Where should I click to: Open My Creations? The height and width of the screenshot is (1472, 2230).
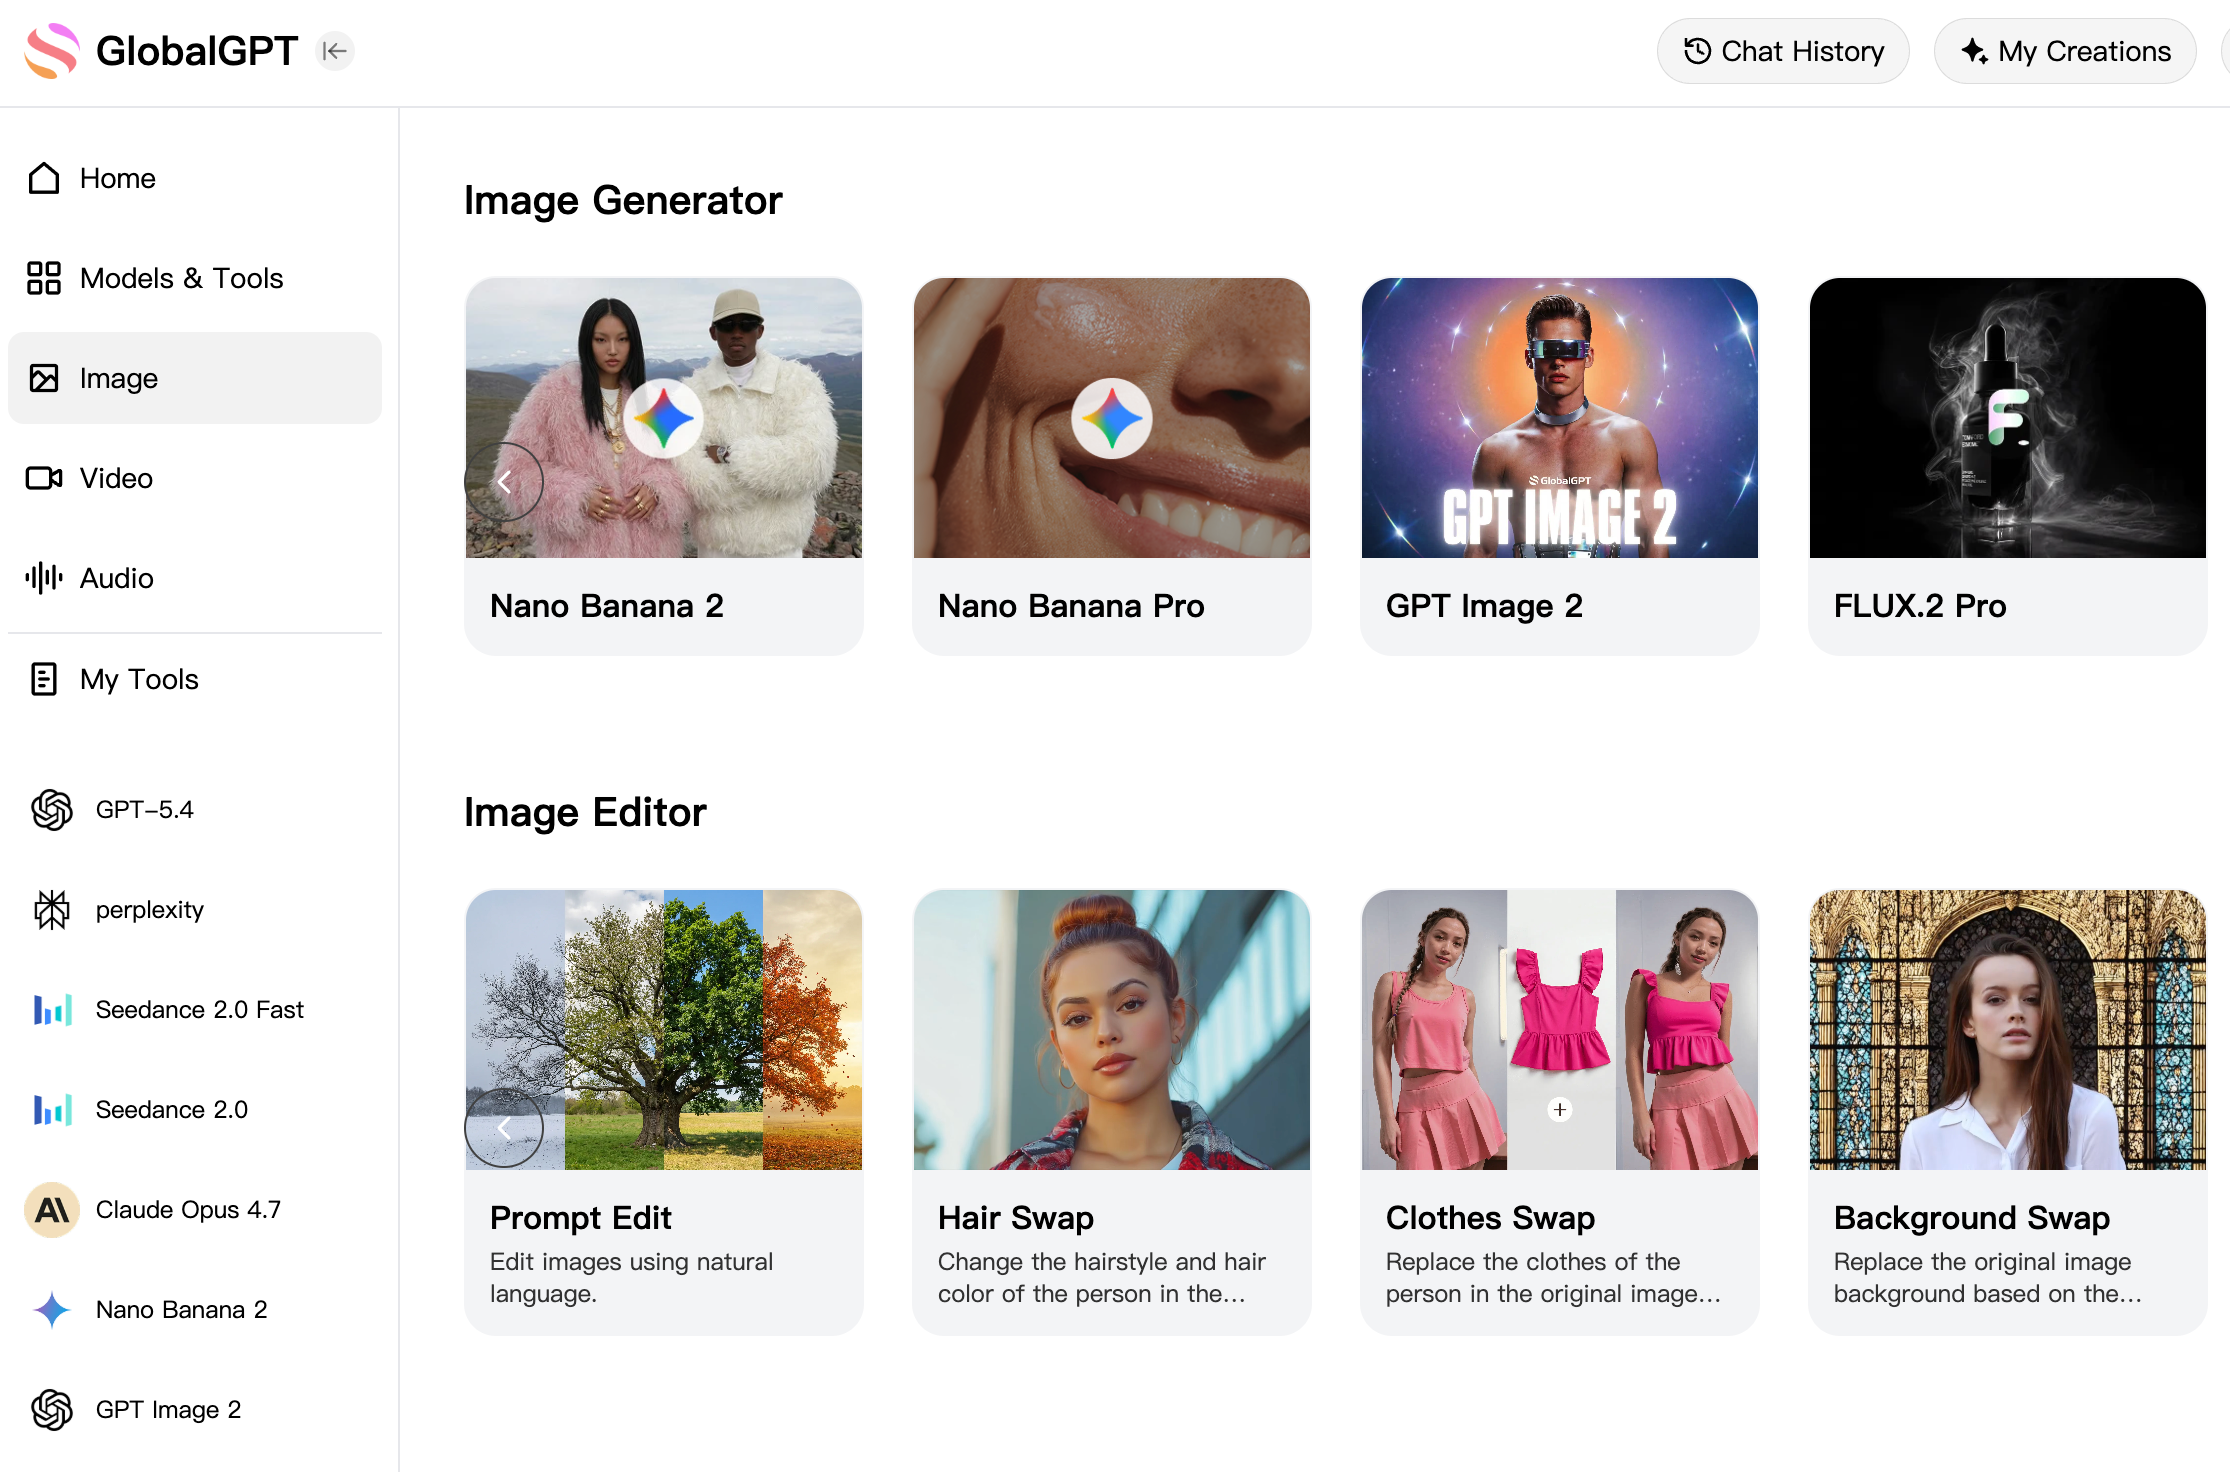2064,51
